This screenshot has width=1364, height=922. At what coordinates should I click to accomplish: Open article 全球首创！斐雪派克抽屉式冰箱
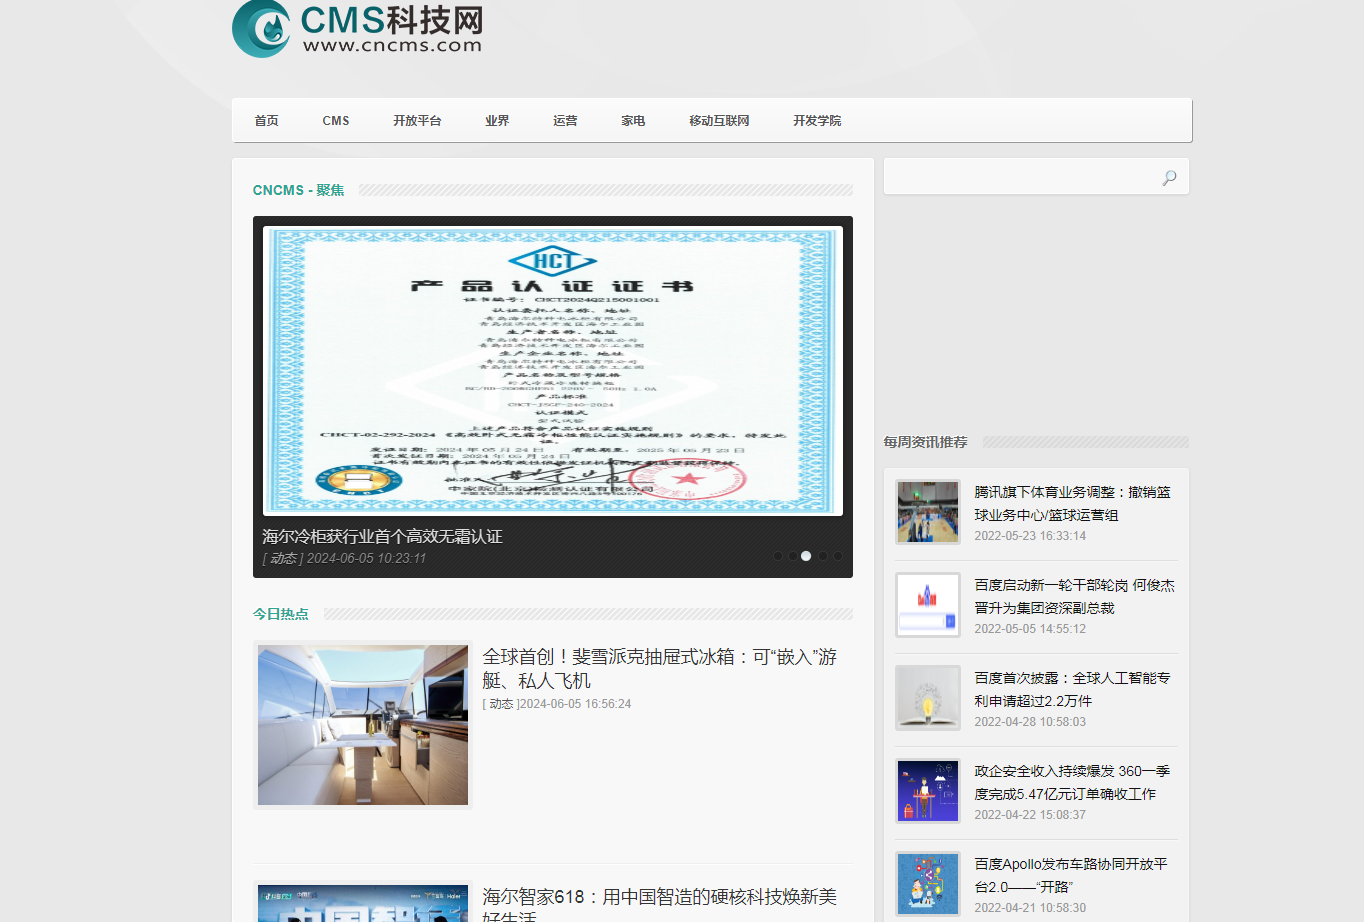(660, 669)
